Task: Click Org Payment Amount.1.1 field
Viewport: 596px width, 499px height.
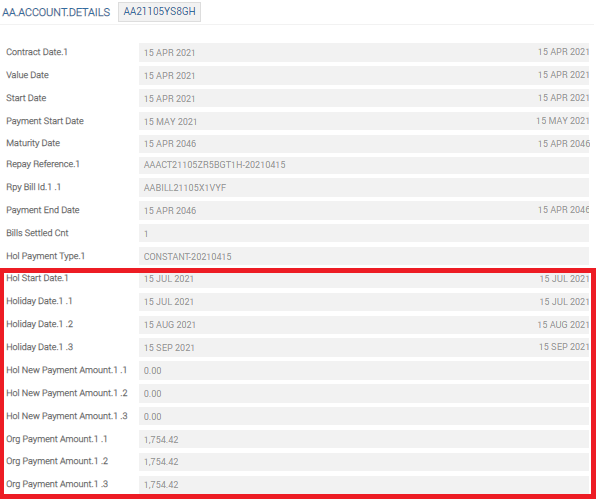Action: [364, 439]
